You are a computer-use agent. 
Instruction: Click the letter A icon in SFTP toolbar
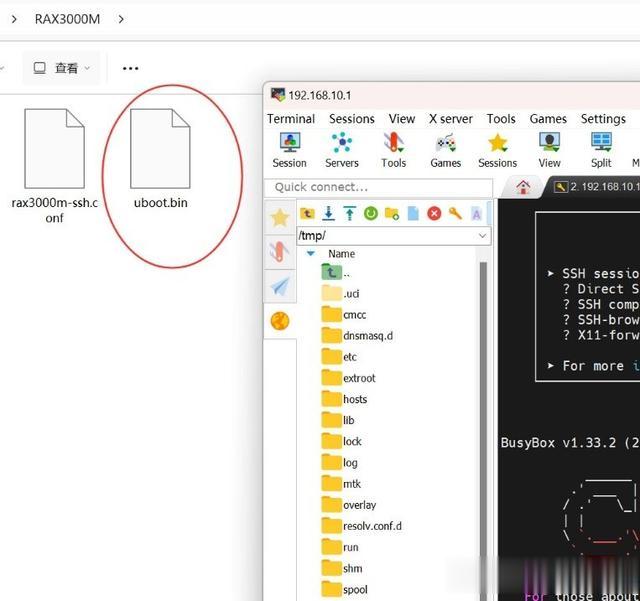(x=476, y=213)
